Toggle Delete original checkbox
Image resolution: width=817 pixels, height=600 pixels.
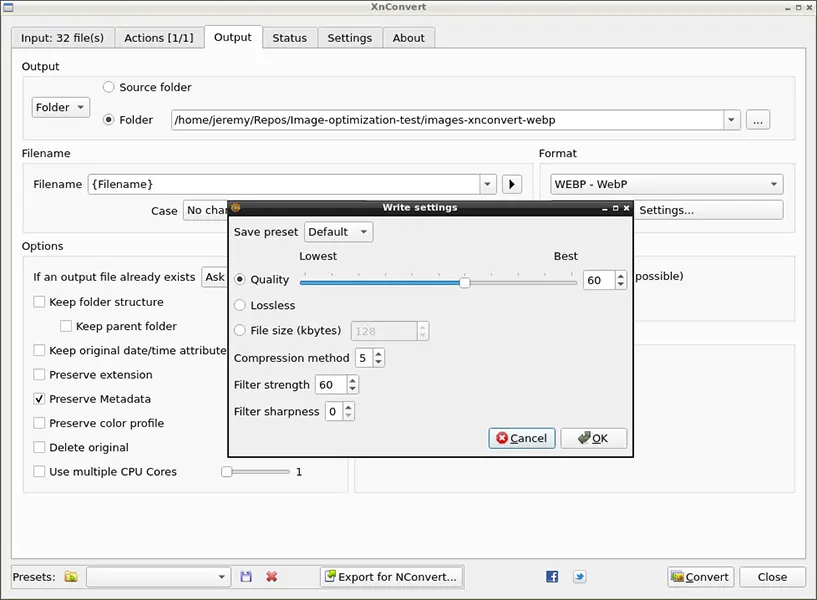pos(39,447)
